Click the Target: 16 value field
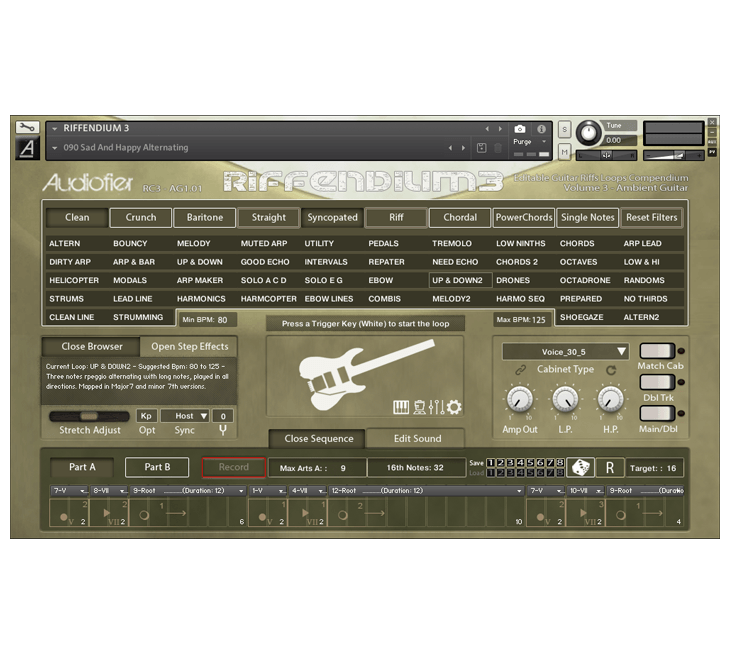 point(653,468)
